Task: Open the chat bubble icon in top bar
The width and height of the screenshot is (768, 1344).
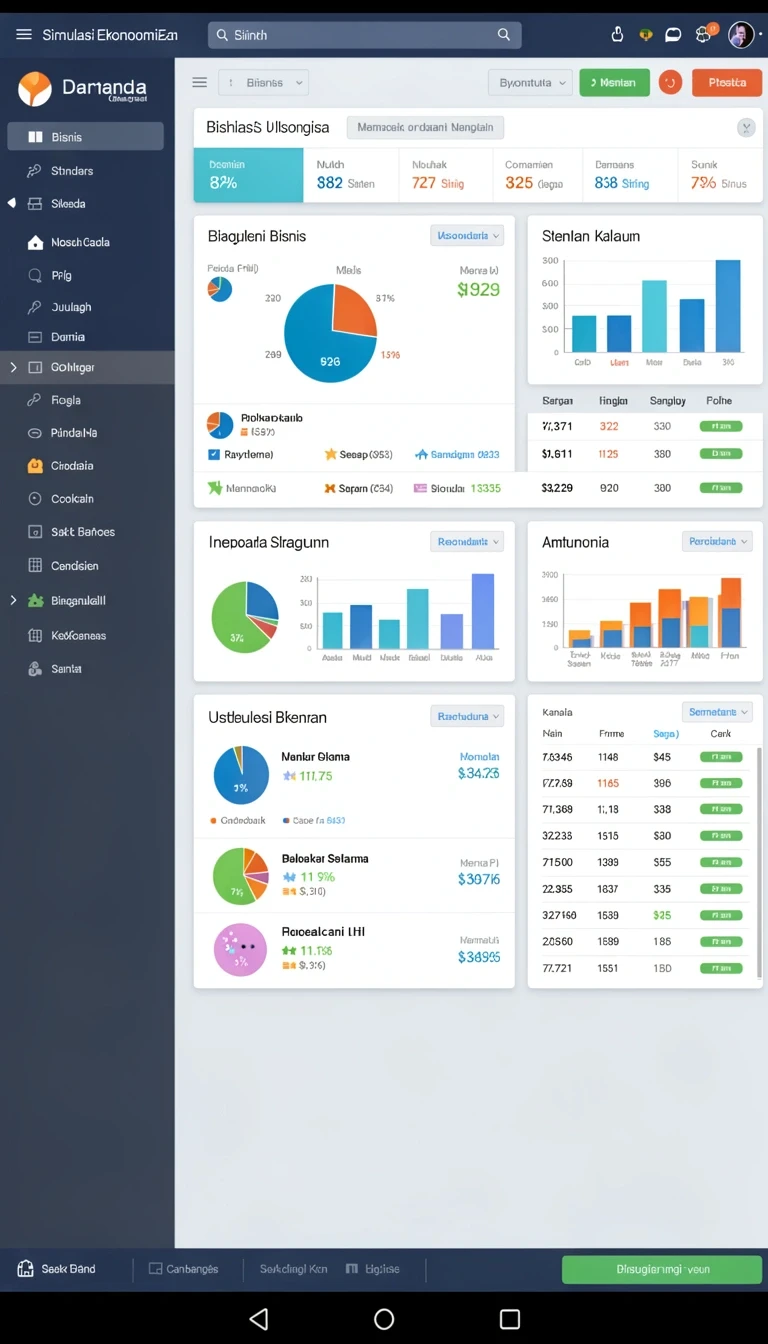Action: (673, 34)
